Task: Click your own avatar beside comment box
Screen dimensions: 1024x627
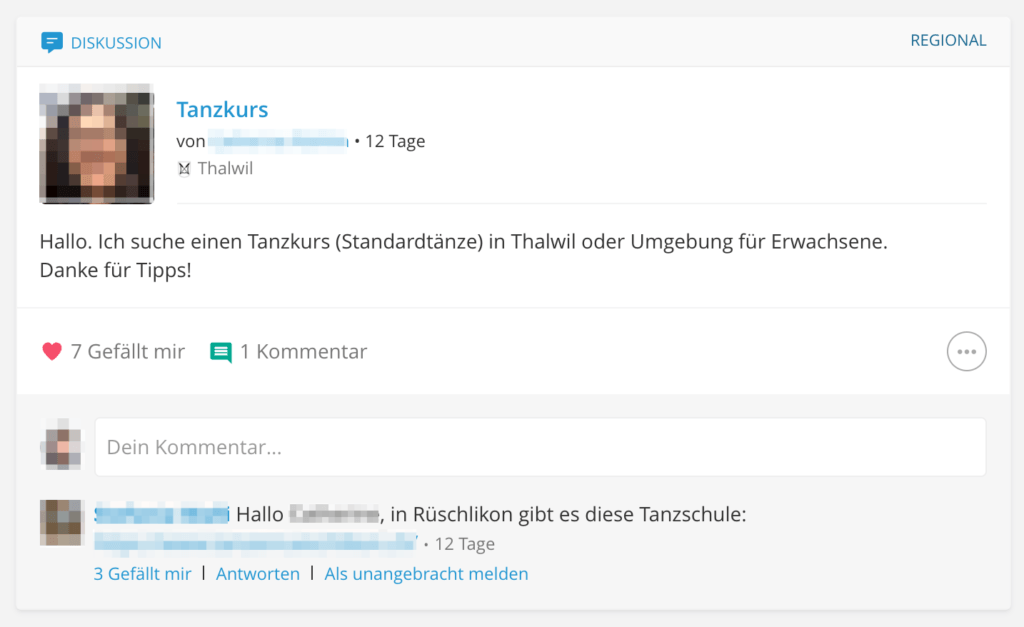Action: [62, 445]
